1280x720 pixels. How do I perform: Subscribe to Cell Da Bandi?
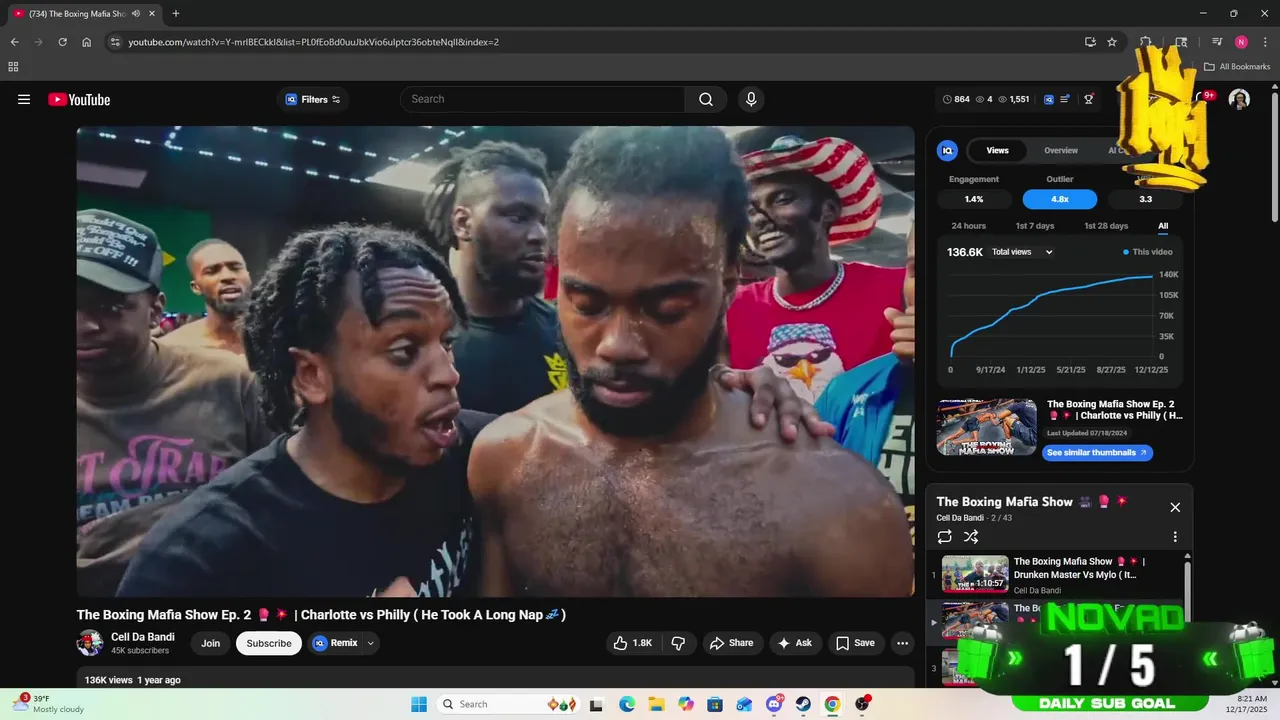(x=269, y=643)
